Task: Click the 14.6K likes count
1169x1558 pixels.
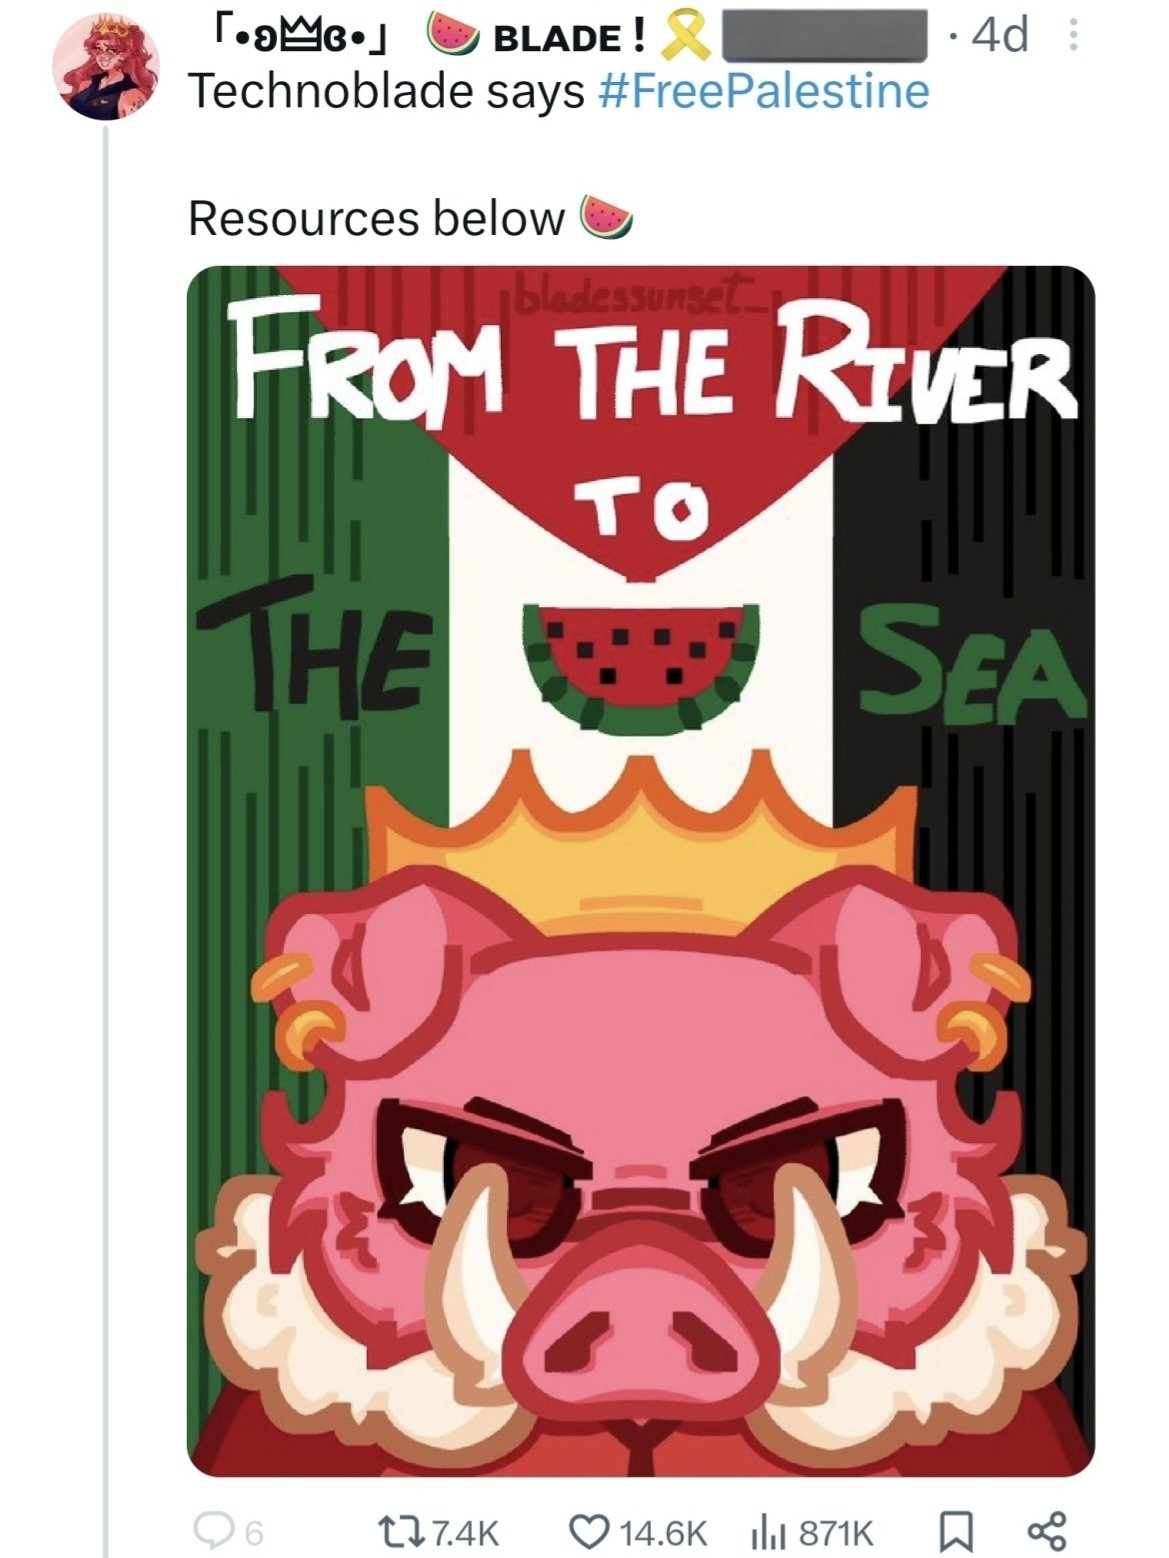Action: (664, 1531)
